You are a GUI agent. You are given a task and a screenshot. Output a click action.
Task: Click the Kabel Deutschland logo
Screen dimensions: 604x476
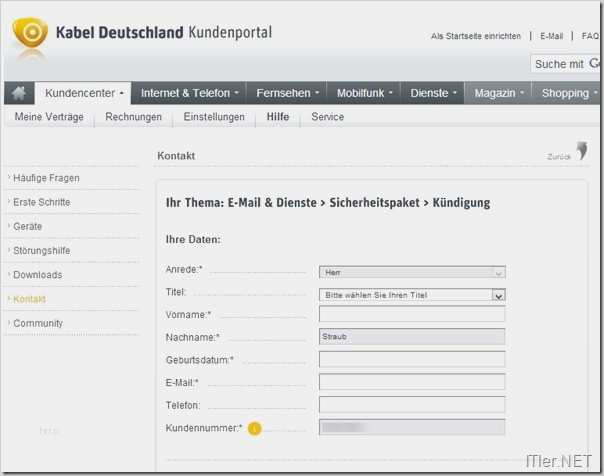(x=30, y=34)
